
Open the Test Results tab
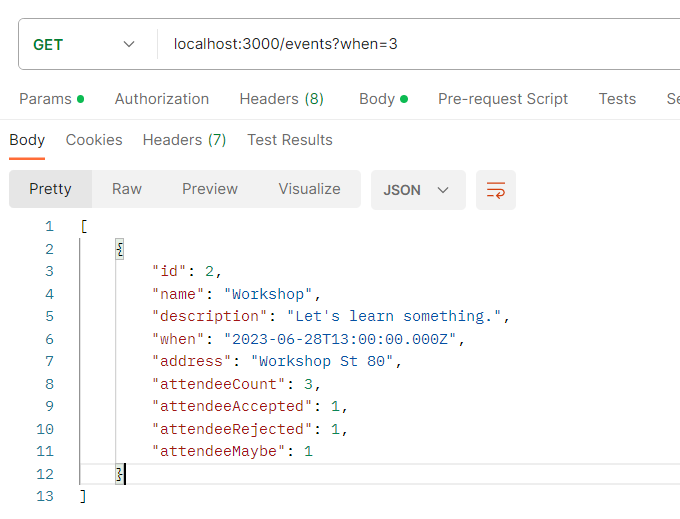tap(290, 140)
